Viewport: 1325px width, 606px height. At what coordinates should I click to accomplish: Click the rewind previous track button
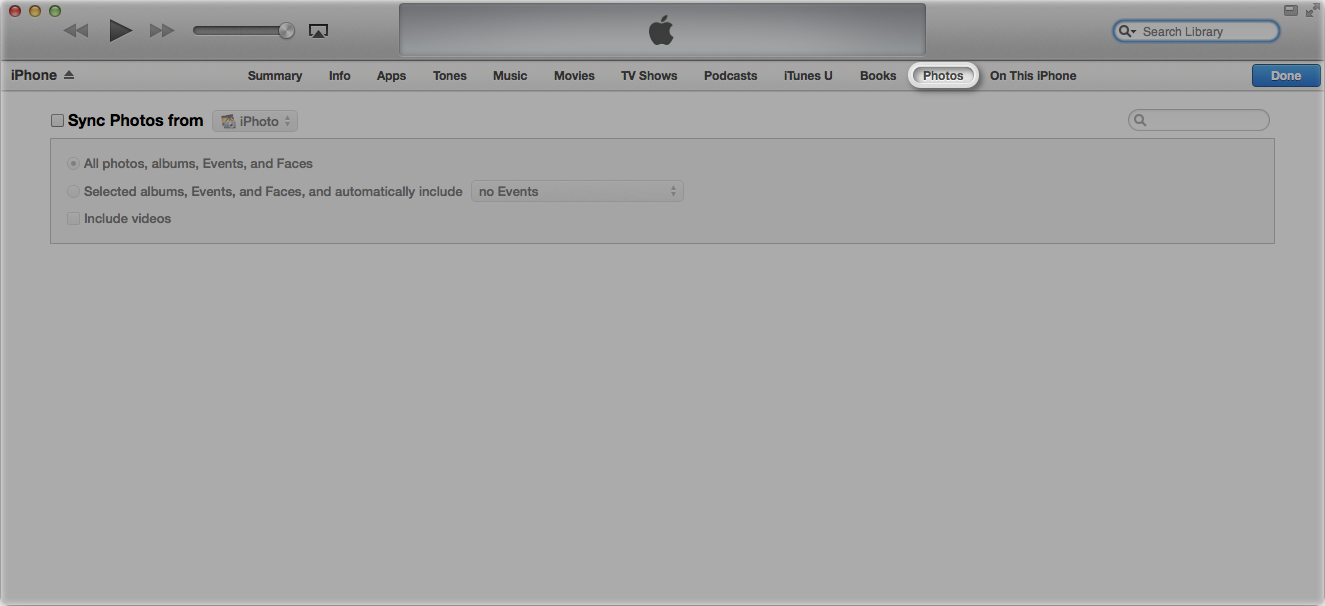pos(76,31)
